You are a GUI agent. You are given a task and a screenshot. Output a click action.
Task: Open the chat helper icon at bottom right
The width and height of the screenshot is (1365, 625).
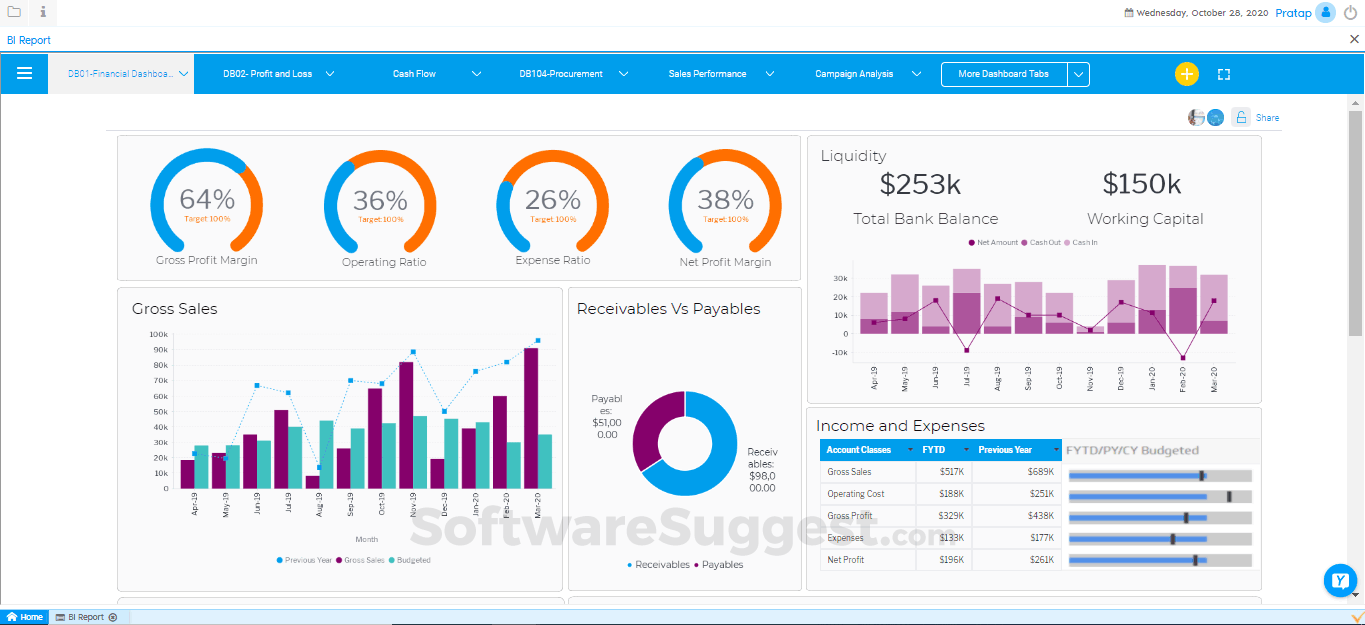click(1340, 580)
